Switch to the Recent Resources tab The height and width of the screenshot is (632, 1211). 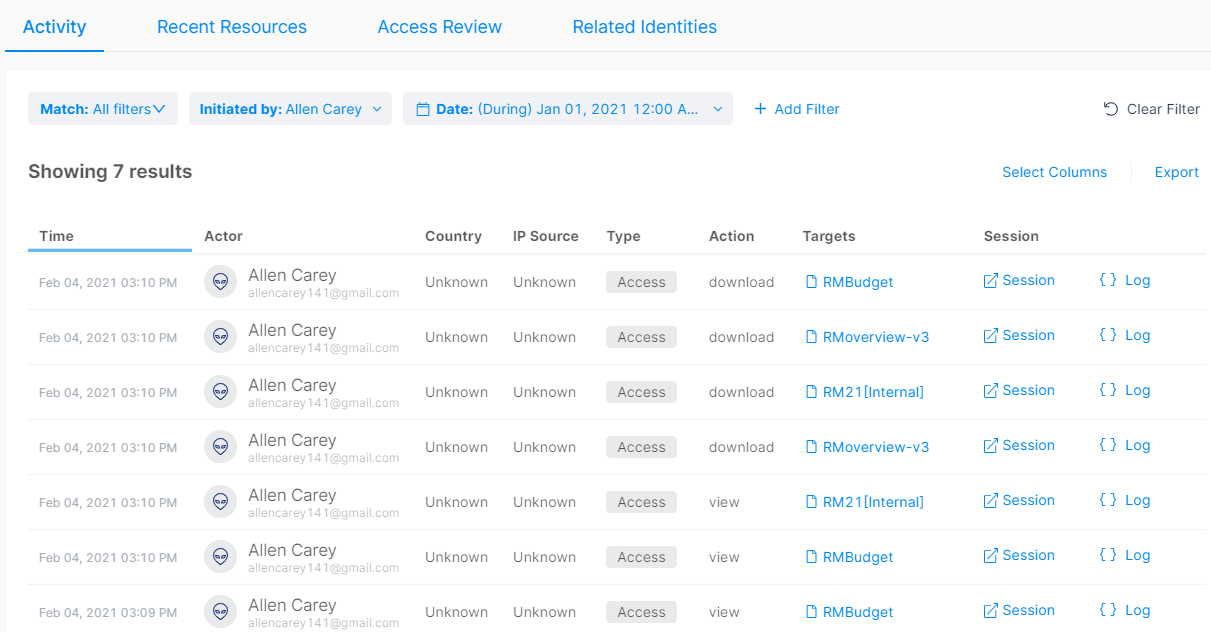point(232,27)
